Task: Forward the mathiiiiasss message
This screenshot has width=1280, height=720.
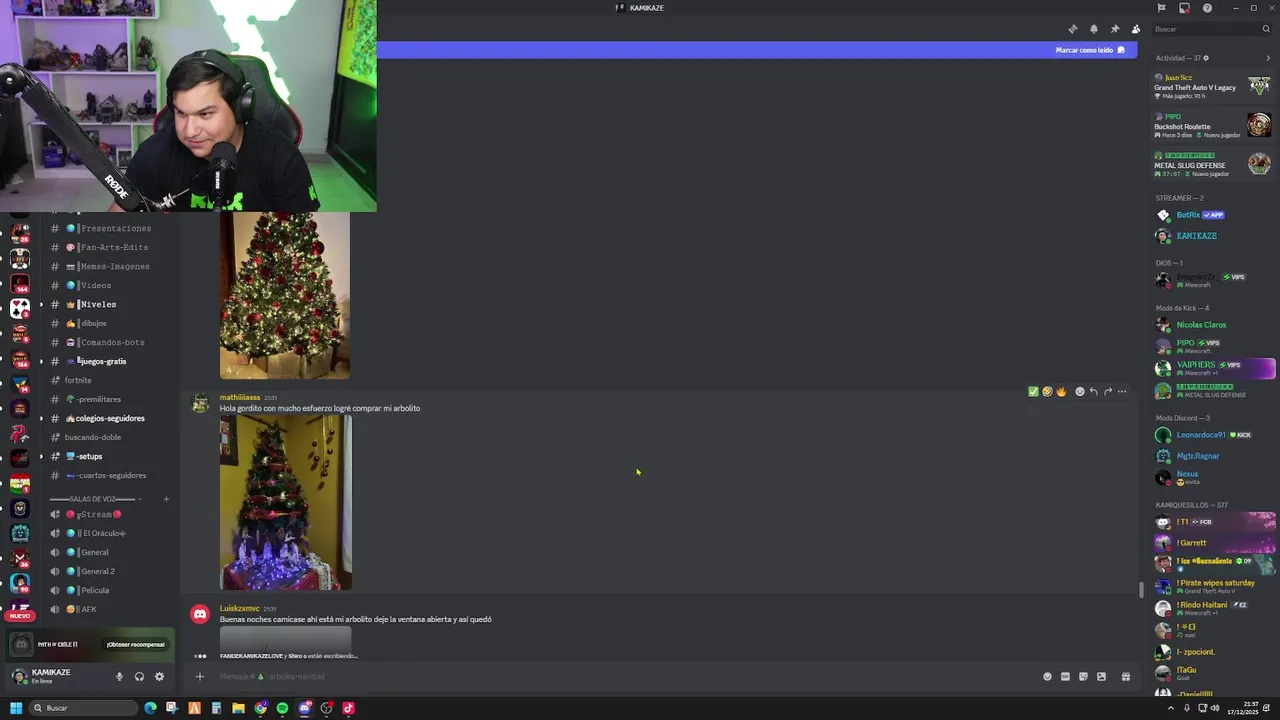Action: [1107, 392]
